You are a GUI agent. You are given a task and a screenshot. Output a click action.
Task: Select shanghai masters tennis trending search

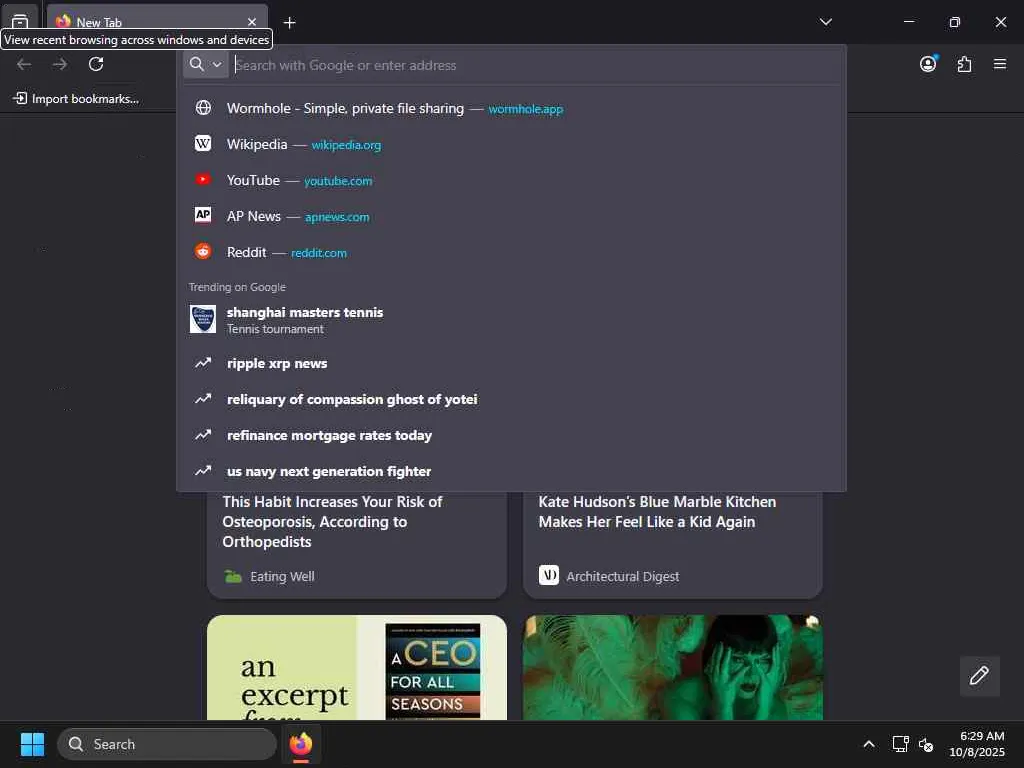click(511, 320)
